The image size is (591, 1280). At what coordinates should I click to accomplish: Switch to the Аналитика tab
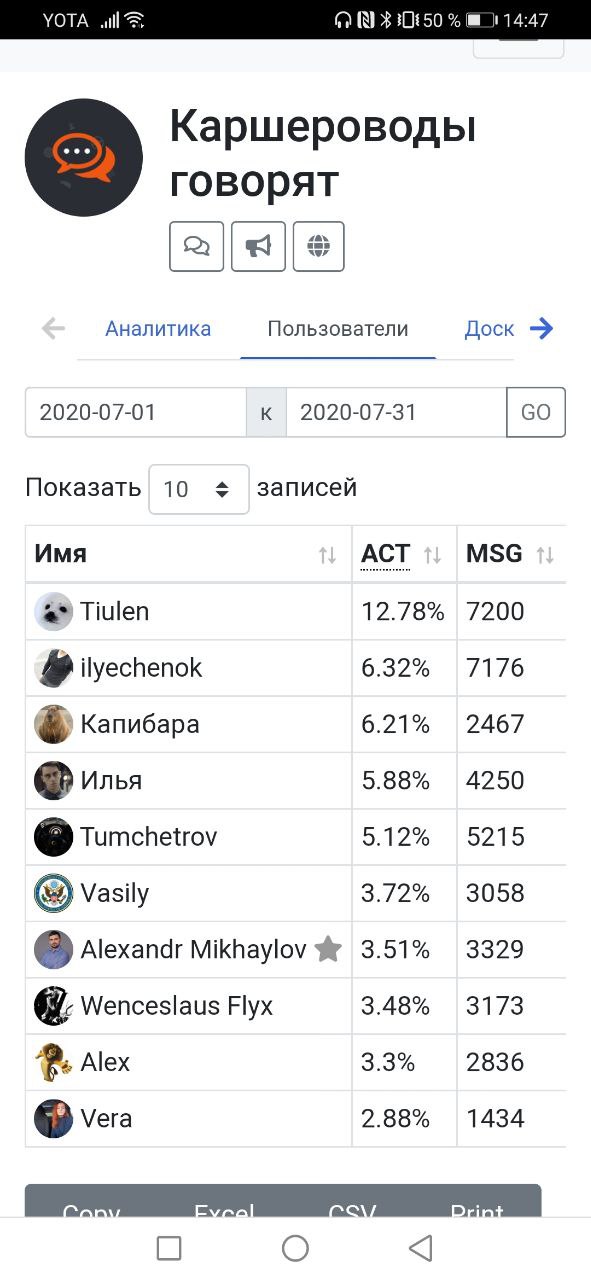158,329
